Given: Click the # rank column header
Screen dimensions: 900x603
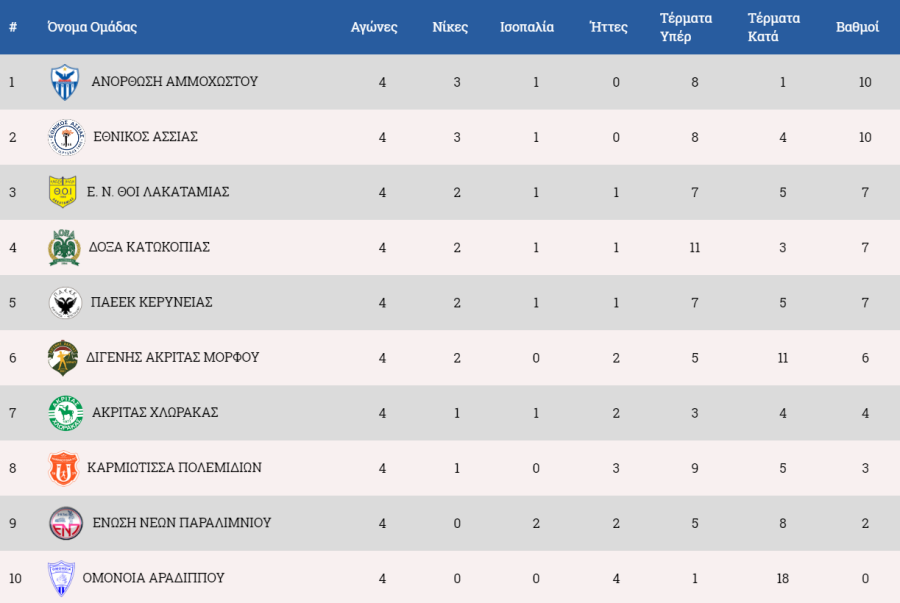Looking at the screenshot, I should tap(13, 27).
